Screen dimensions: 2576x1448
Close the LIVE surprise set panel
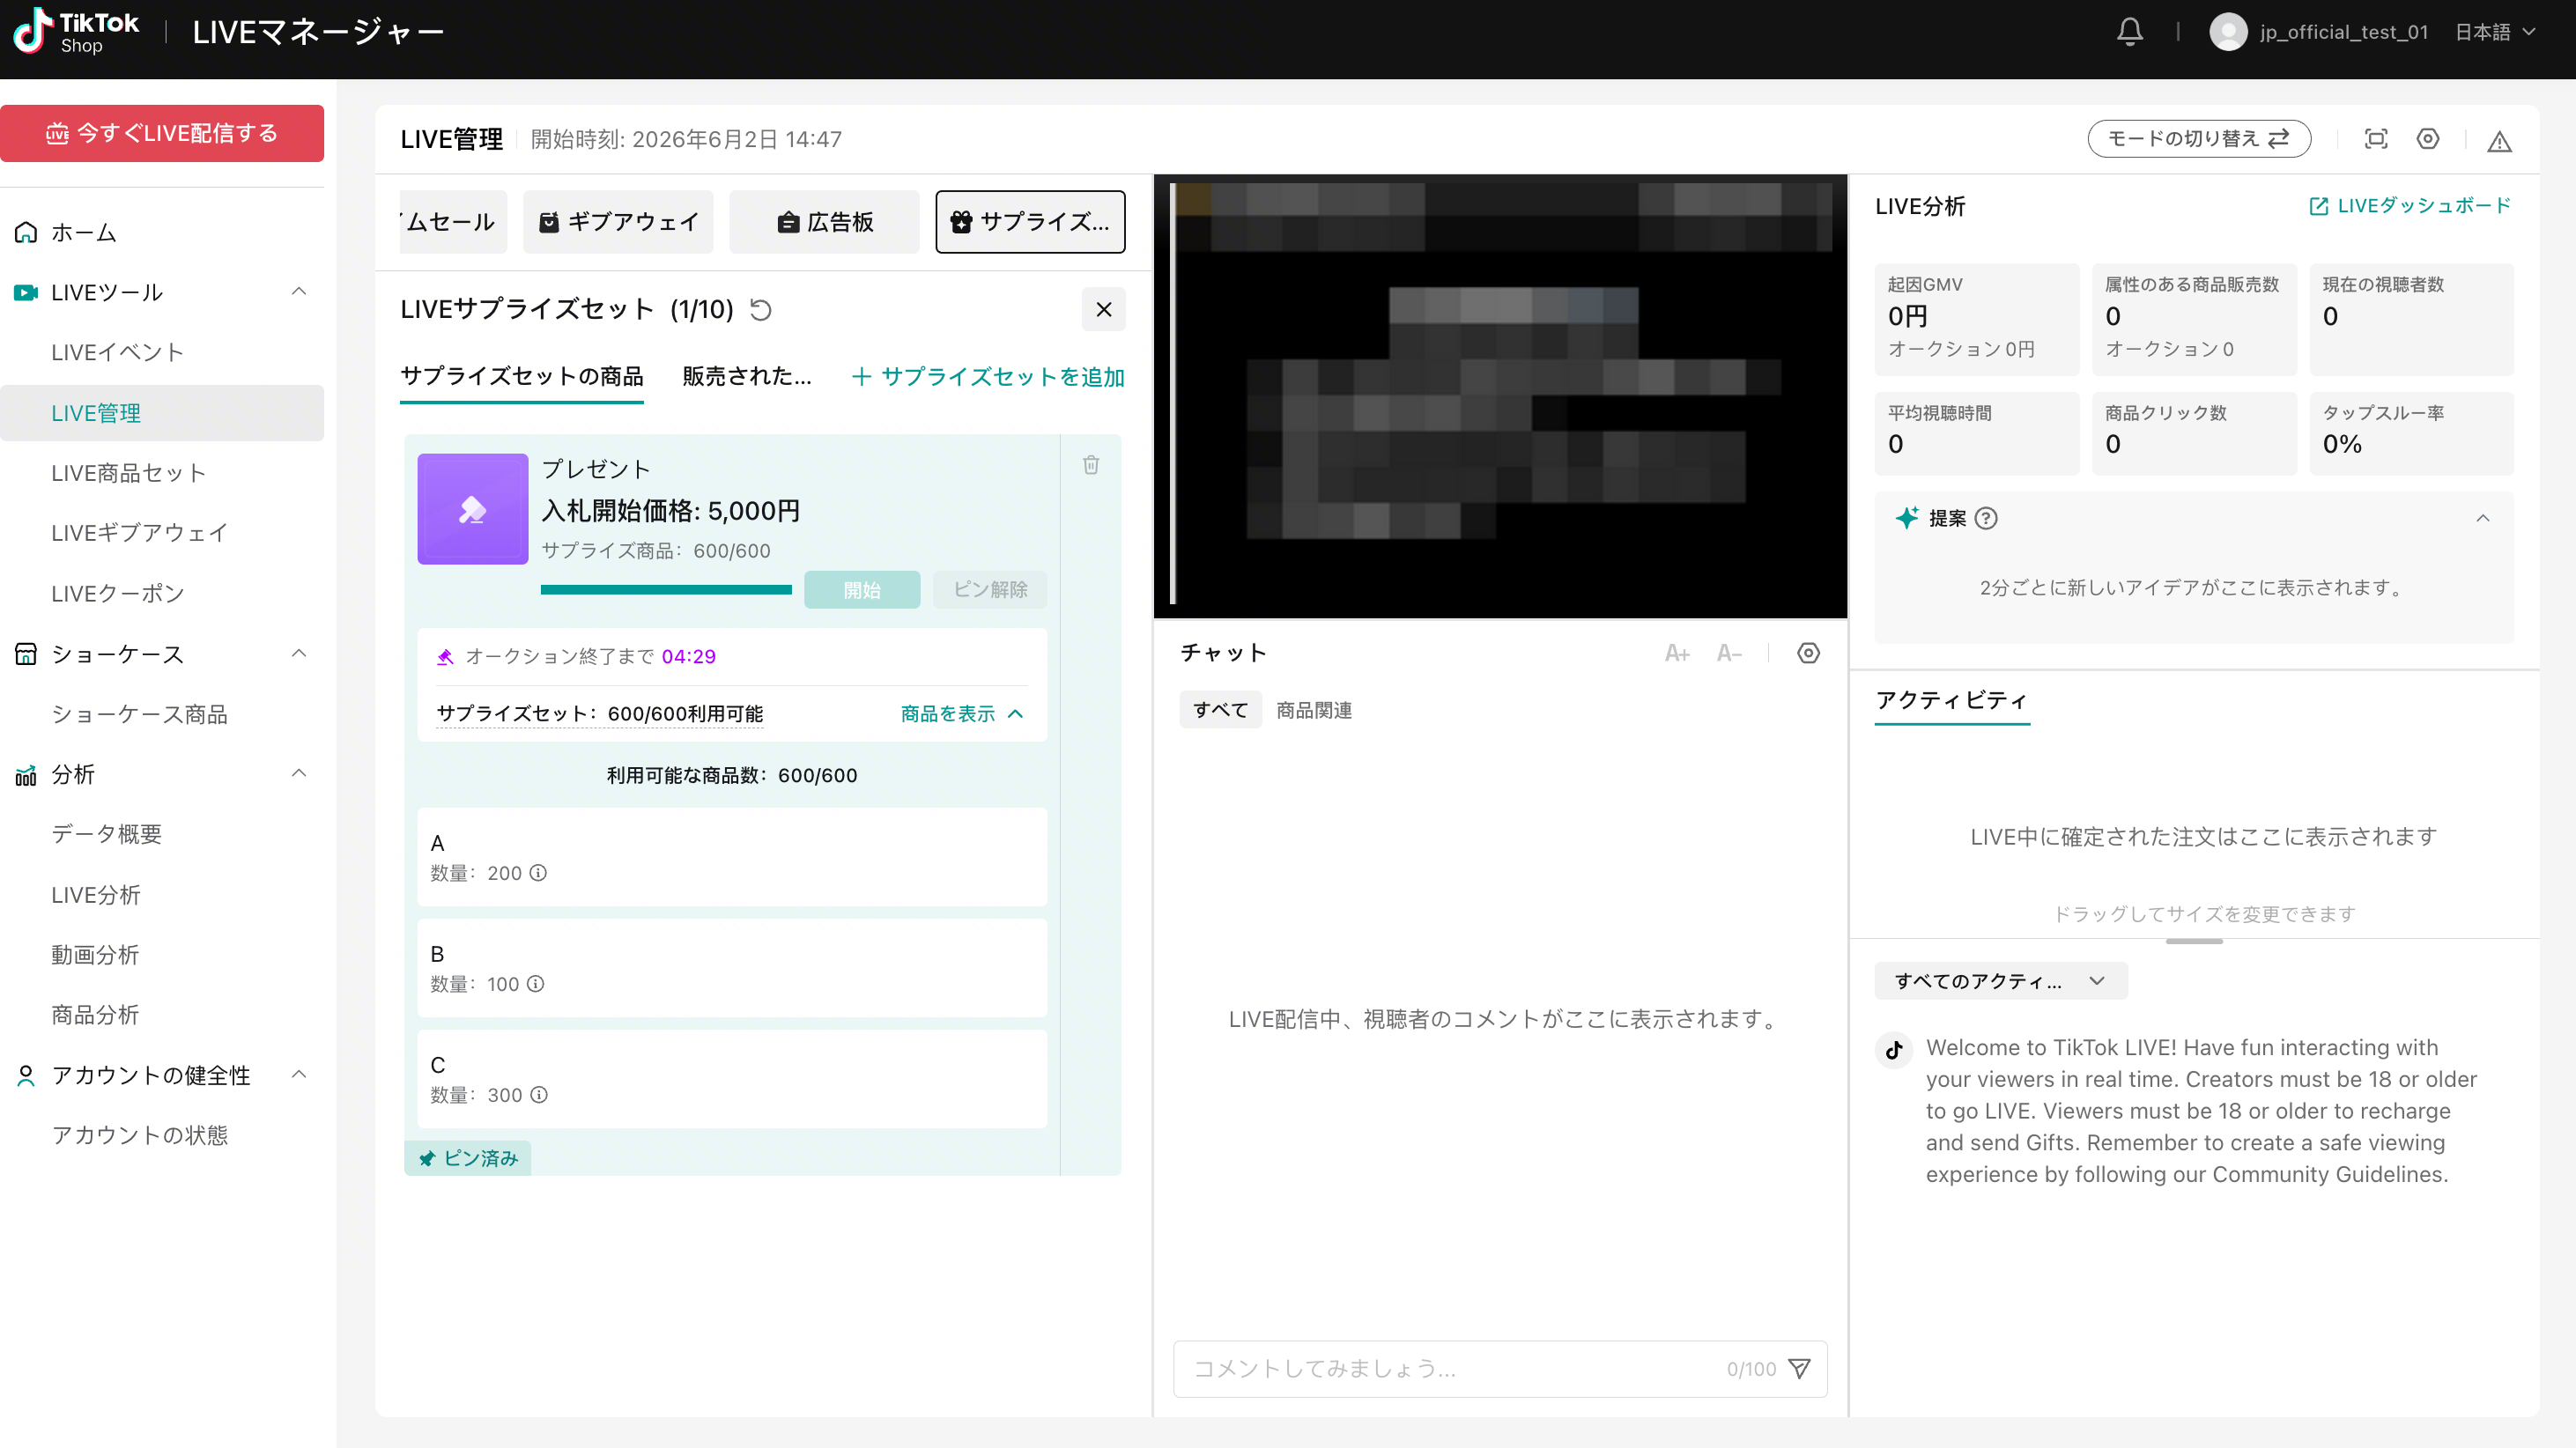(x=1103, y=310)
